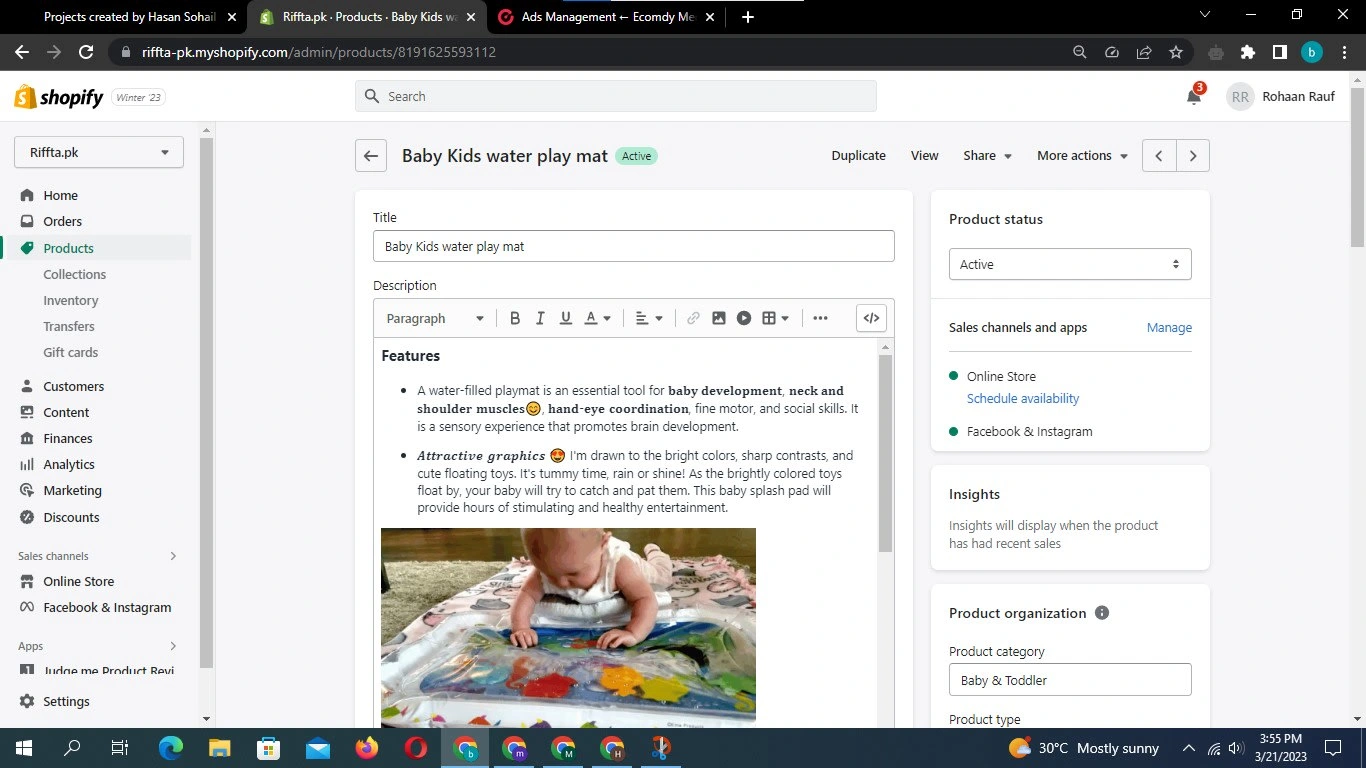Toggle underline formatting in description editor

tap(566, 318)
